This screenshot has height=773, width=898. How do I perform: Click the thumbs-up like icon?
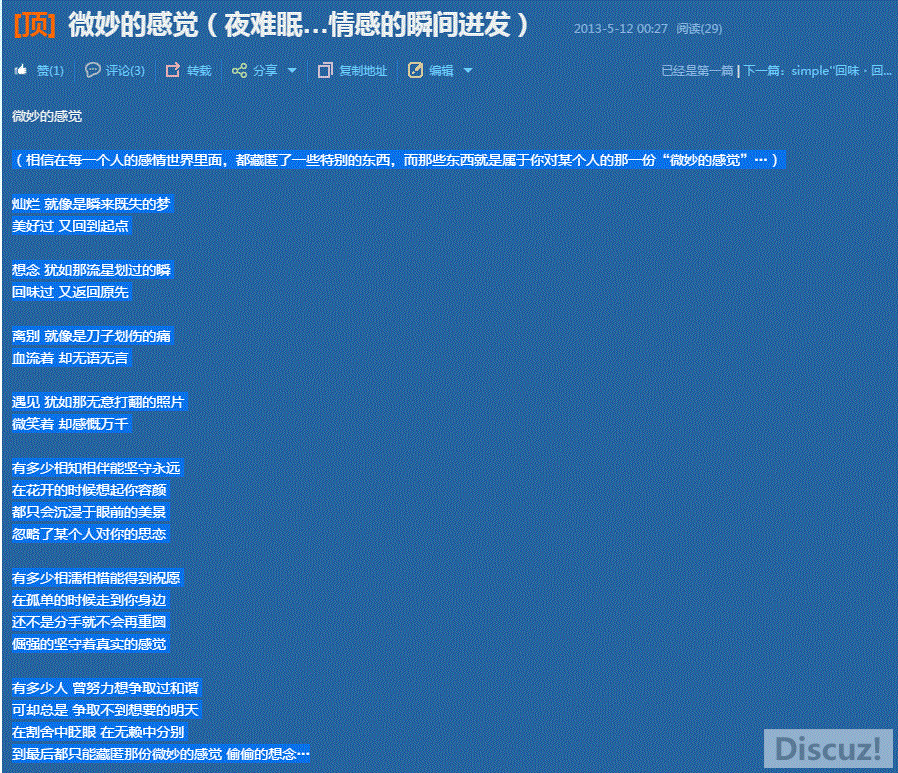[20, 70]
